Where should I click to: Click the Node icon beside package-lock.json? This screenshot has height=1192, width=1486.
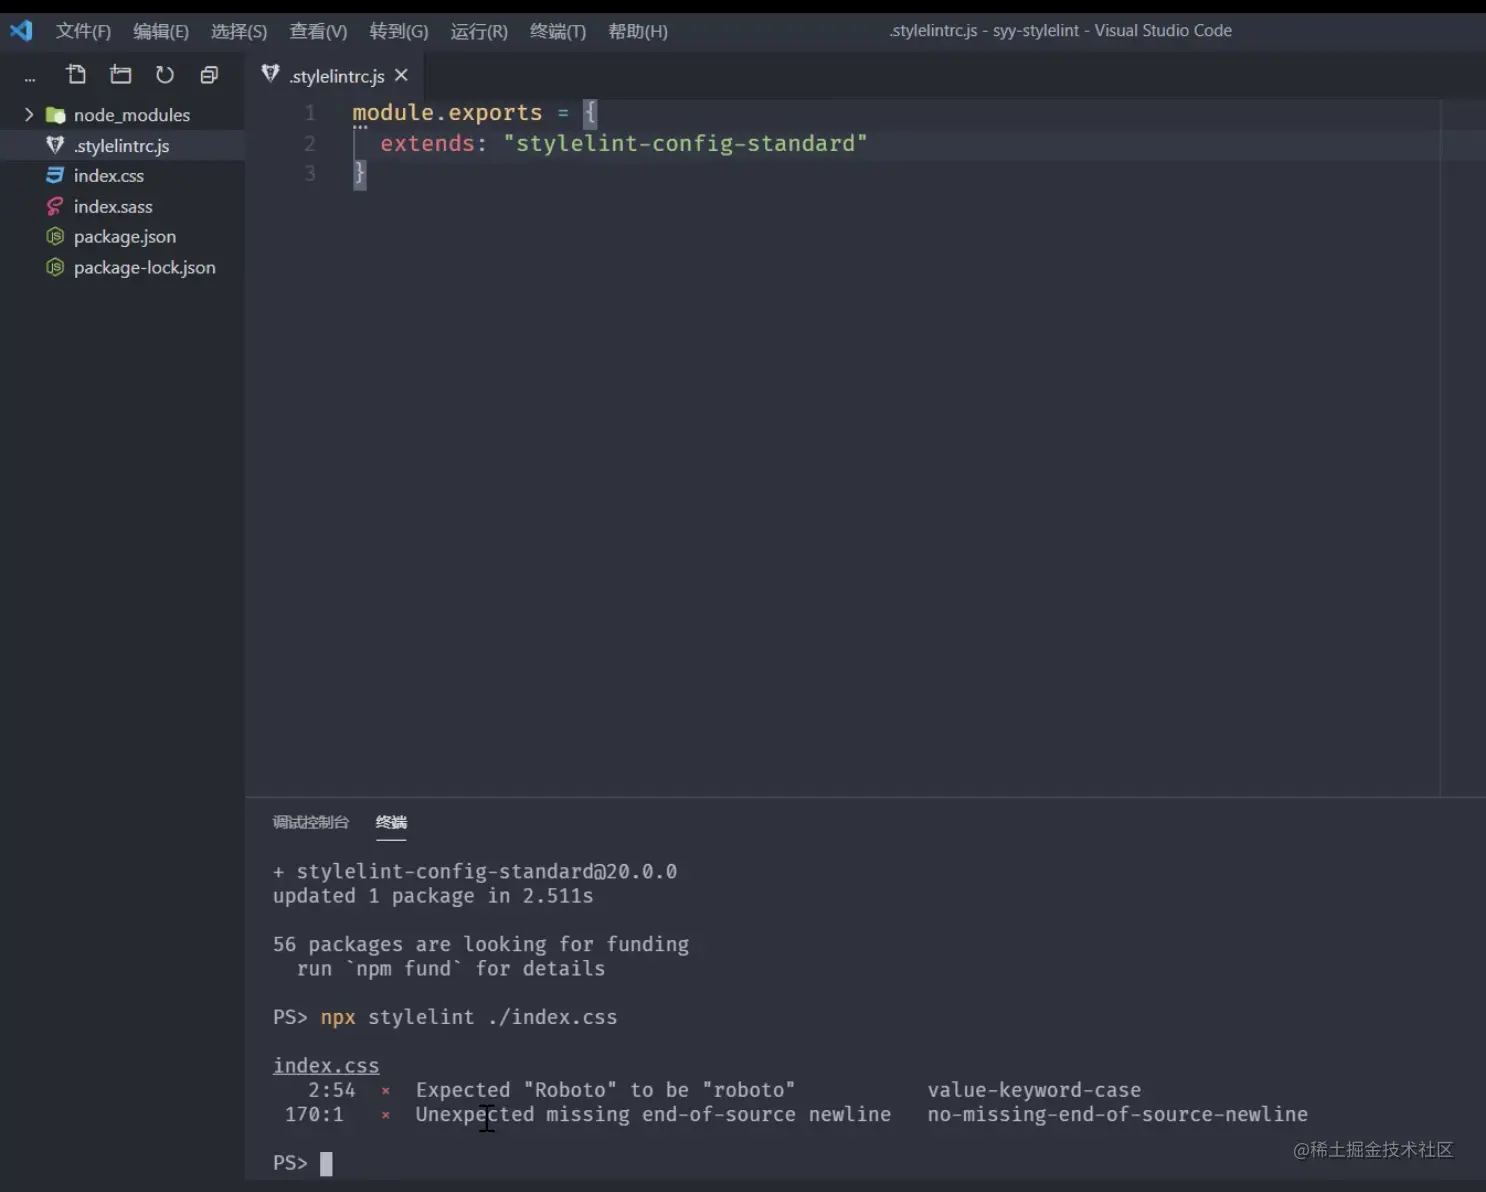(55, 267)
